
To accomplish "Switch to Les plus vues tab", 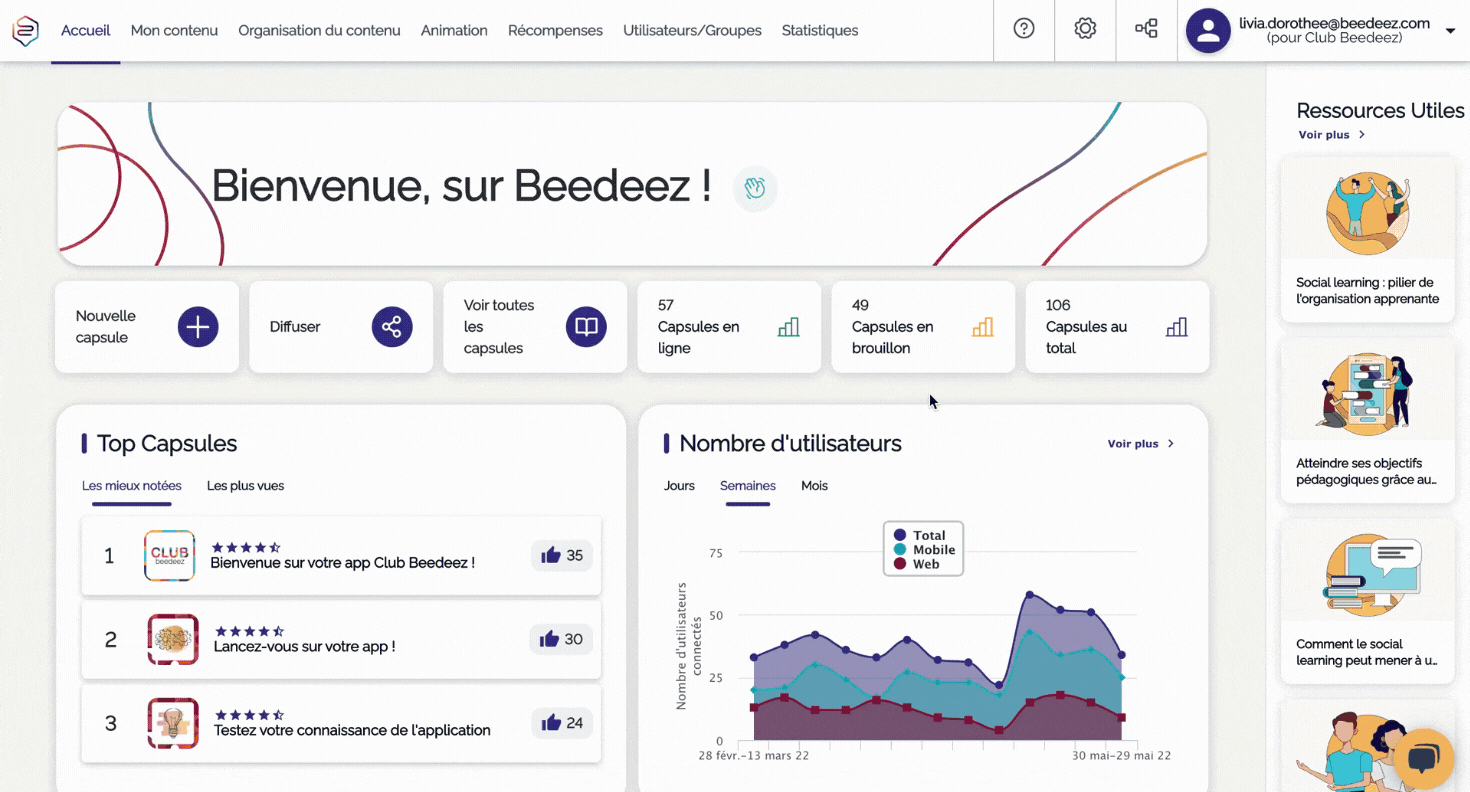I will coord(245,486).
